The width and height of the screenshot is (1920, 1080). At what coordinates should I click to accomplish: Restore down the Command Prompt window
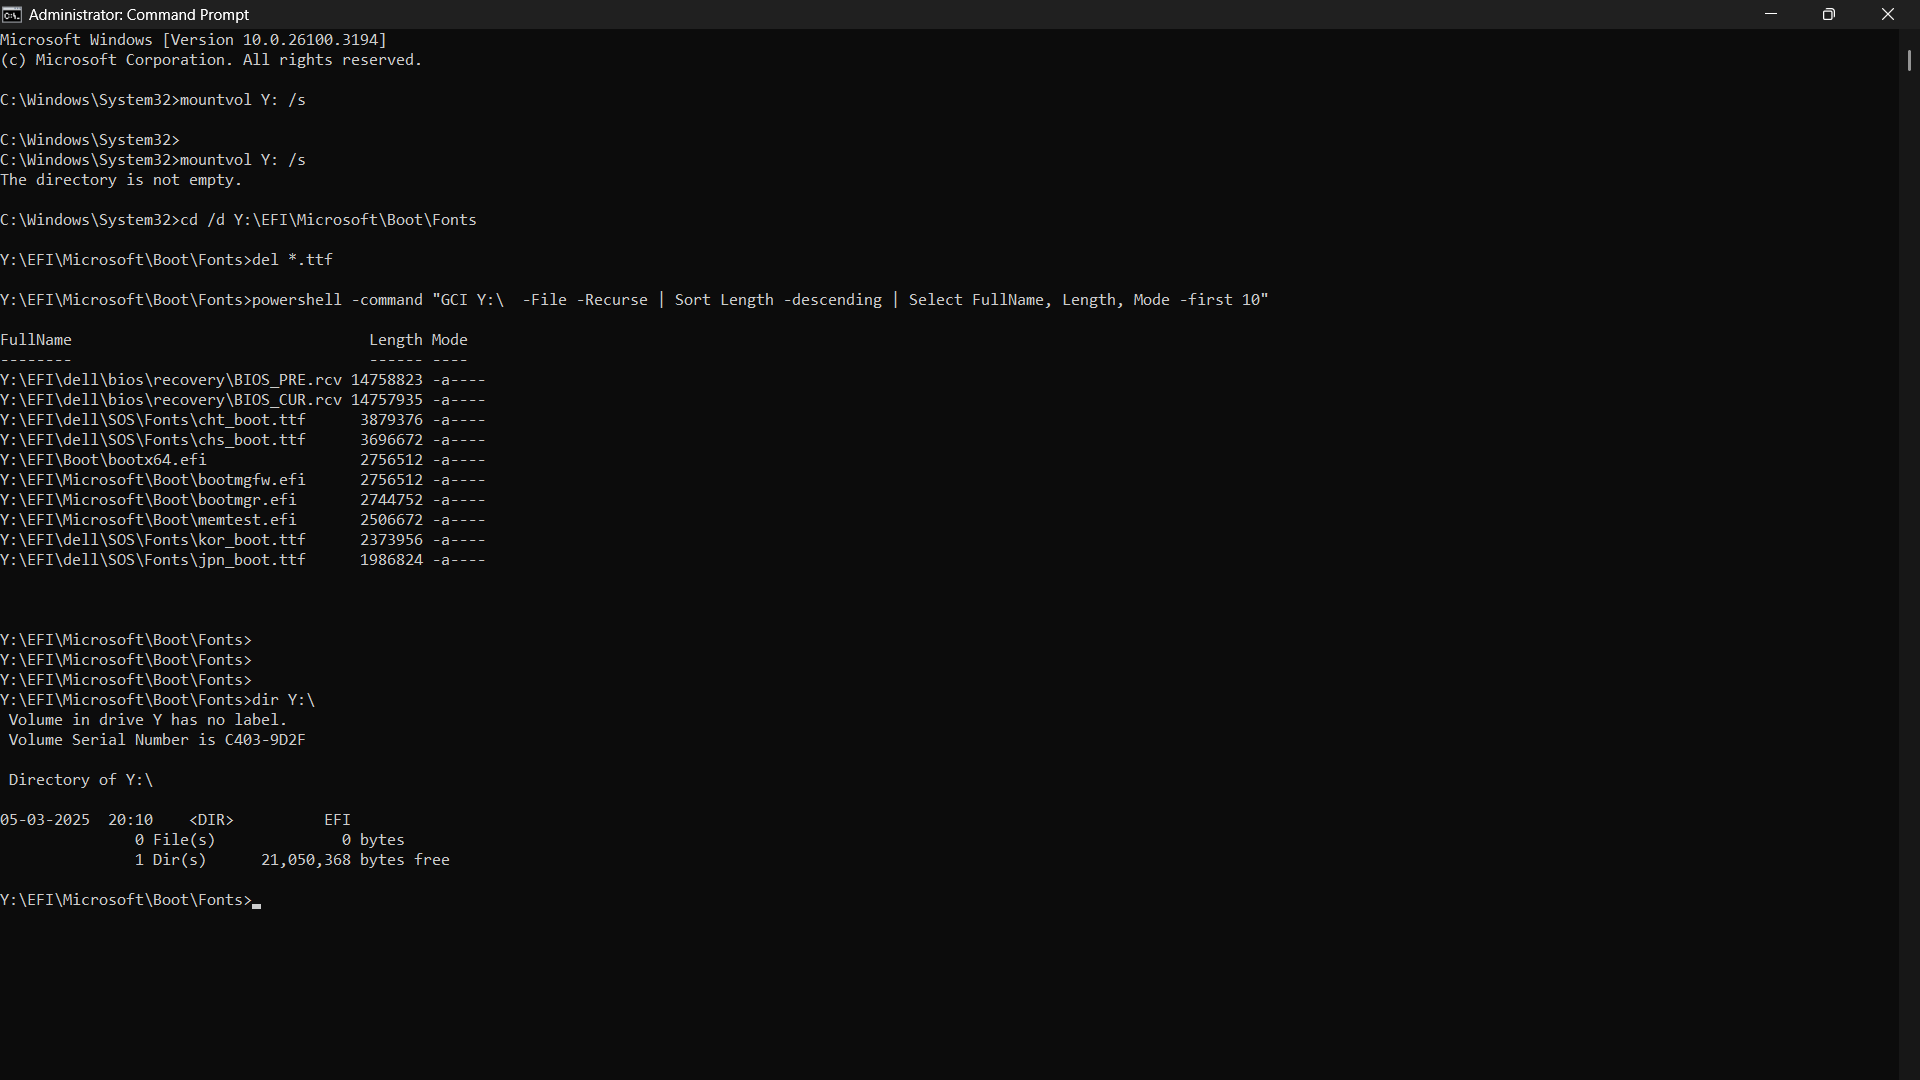(1829, 14)
